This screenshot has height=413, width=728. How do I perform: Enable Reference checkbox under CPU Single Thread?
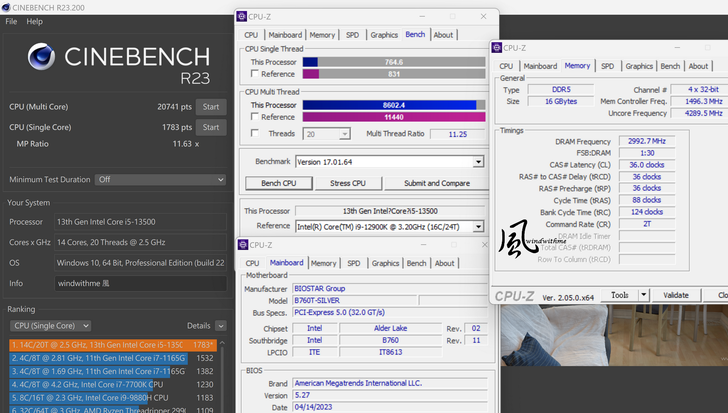[255, 74]
